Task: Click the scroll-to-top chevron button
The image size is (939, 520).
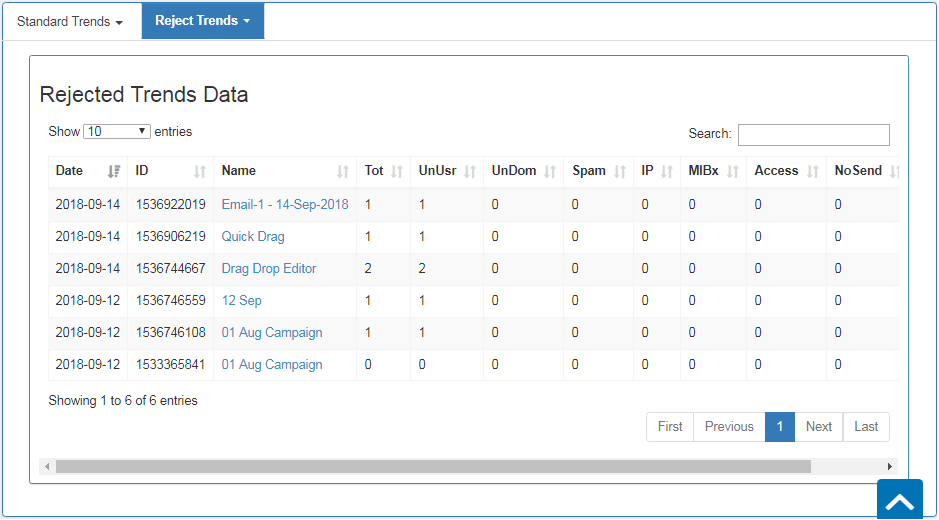Action: 899,500
